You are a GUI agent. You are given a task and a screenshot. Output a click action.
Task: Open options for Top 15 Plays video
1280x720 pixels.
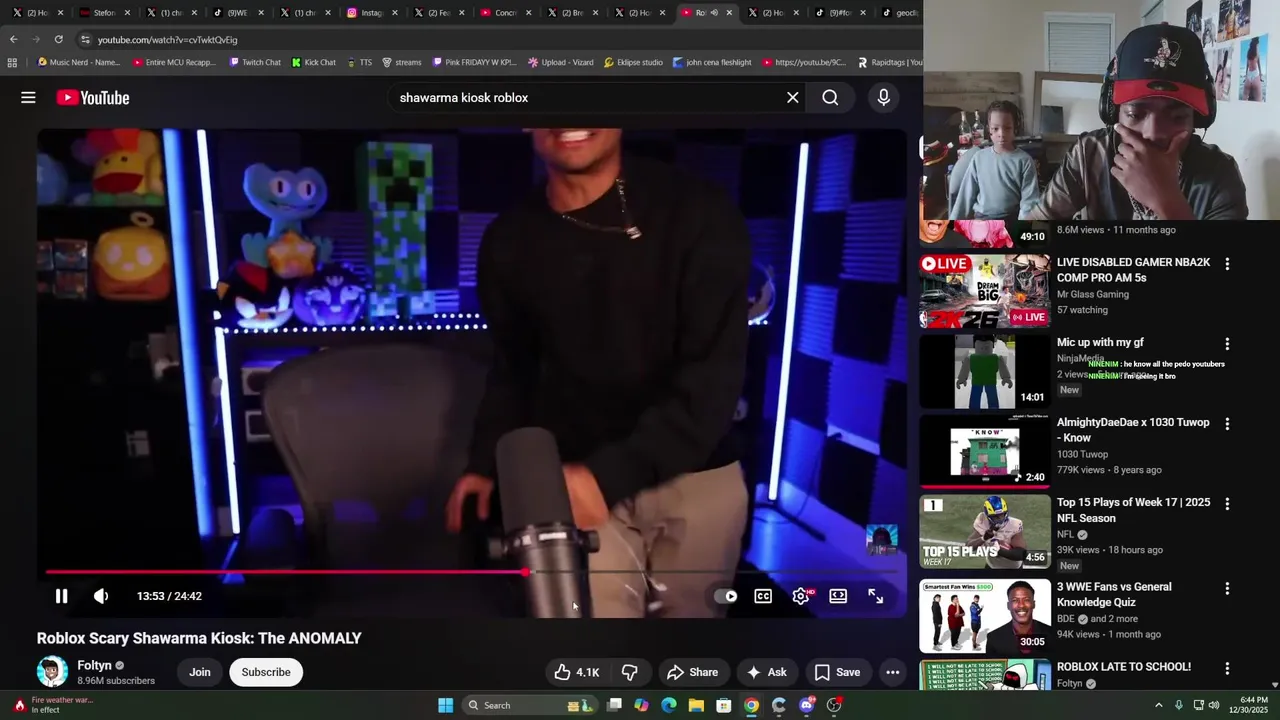[1227, 504]
